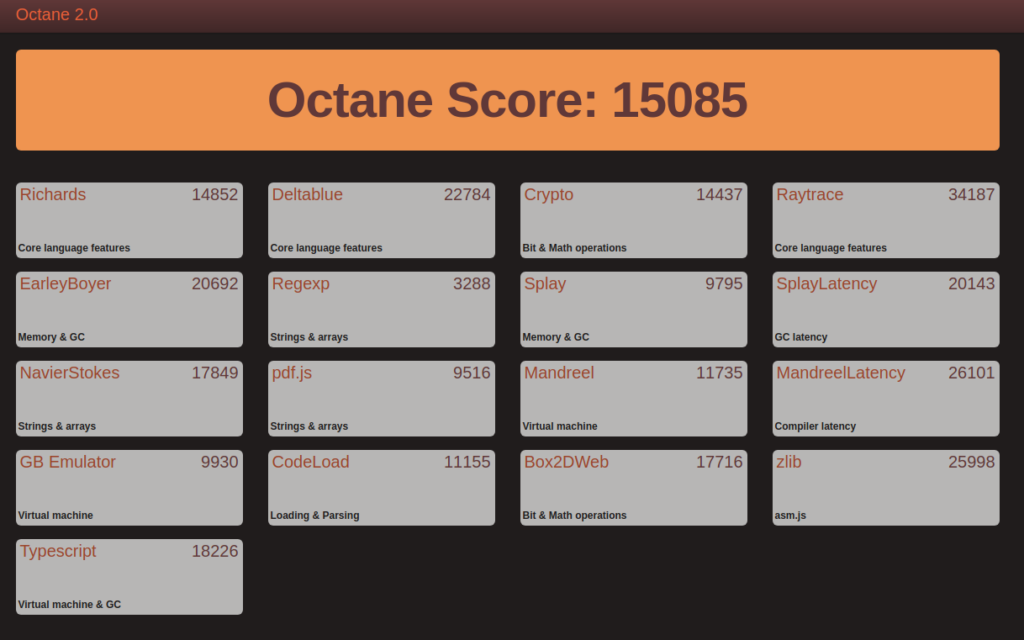
Task: Click the Octane Score 15085 banner
Action: coord(507,100)
